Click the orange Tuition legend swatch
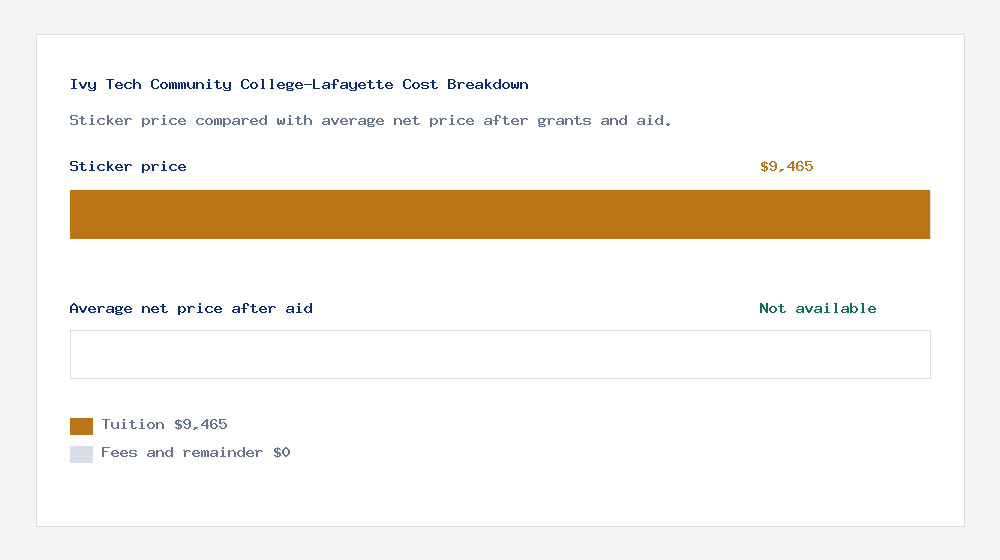The height and width of the screenshot is (560, 1000). point(81,426)
